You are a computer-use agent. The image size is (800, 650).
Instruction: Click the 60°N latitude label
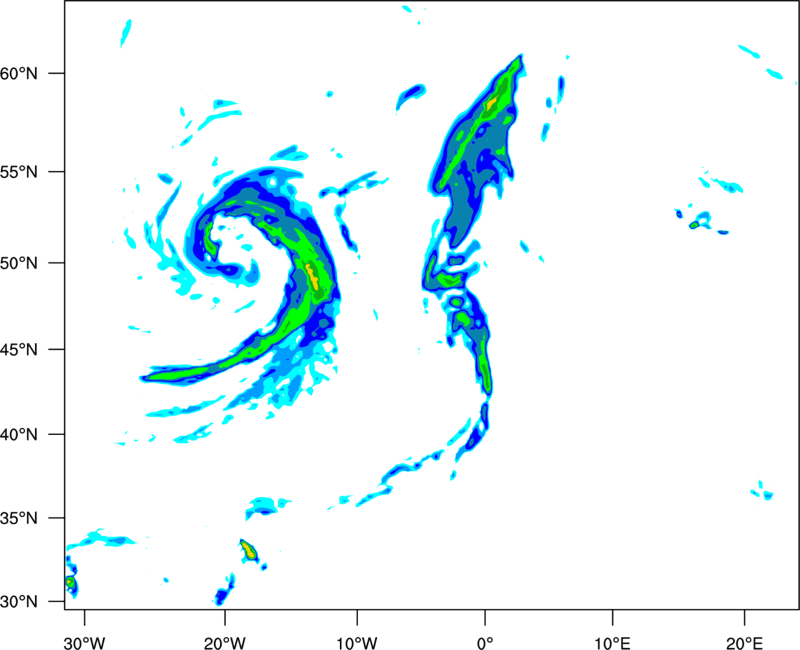tap(19, 73)
